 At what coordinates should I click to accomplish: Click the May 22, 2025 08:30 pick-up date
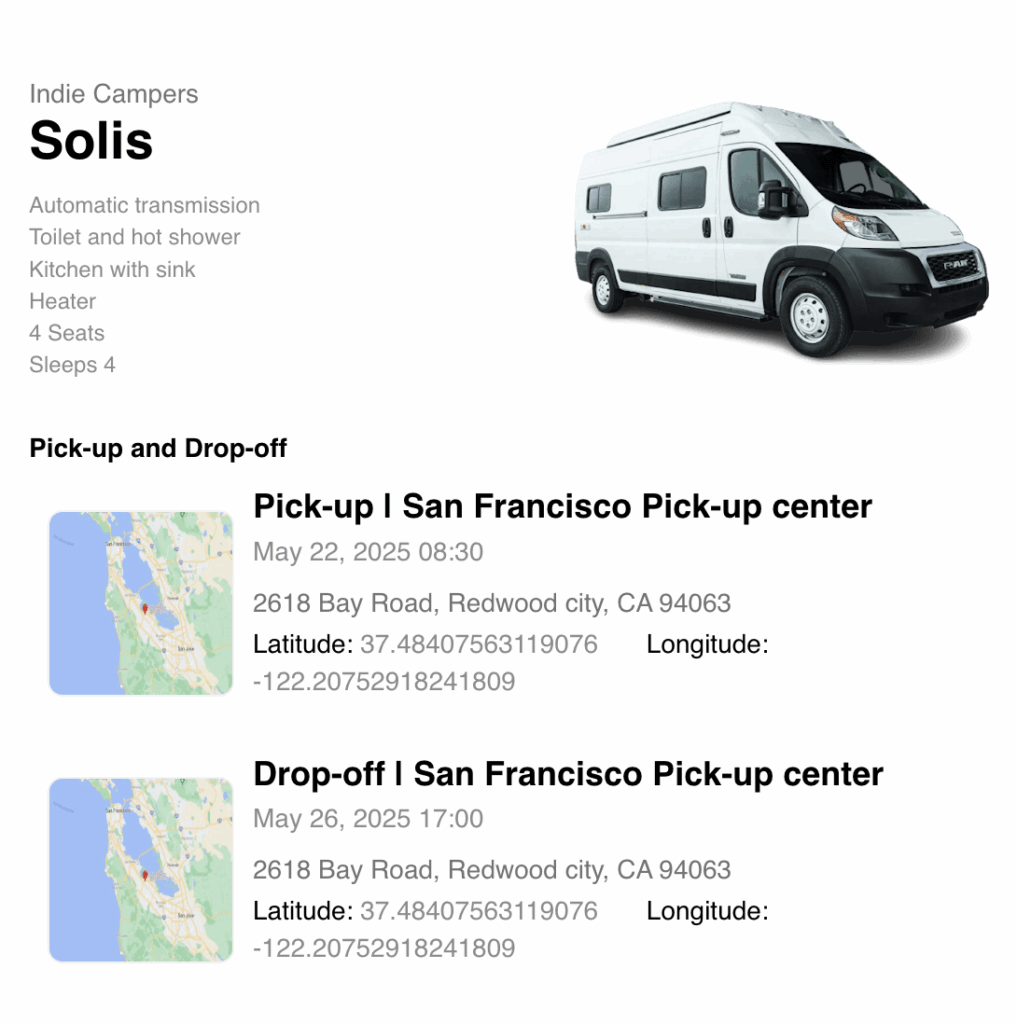point(368,552)
